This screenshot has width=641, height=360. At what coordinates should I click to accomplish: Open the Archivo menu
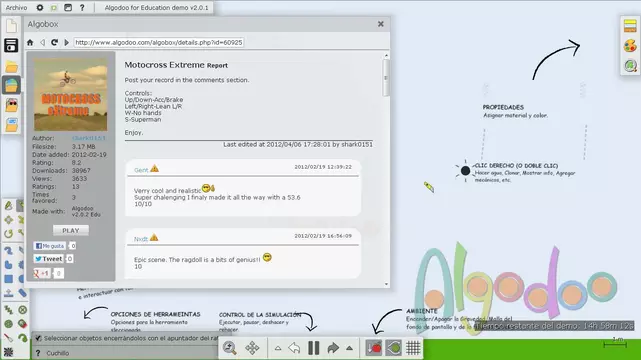coord(16,7)
